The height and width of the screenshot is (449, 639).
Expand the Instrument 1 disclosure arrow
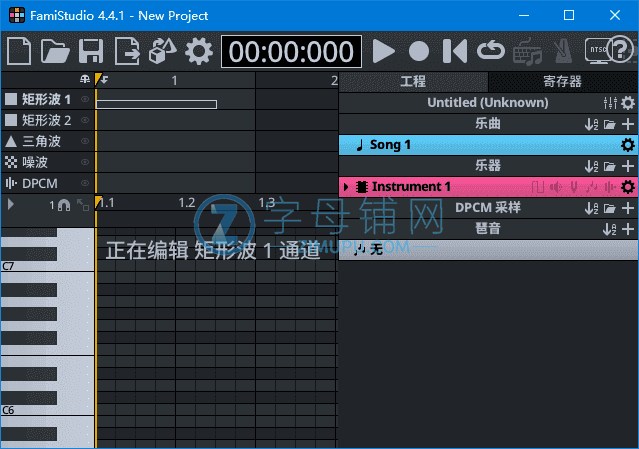point(346,187)
